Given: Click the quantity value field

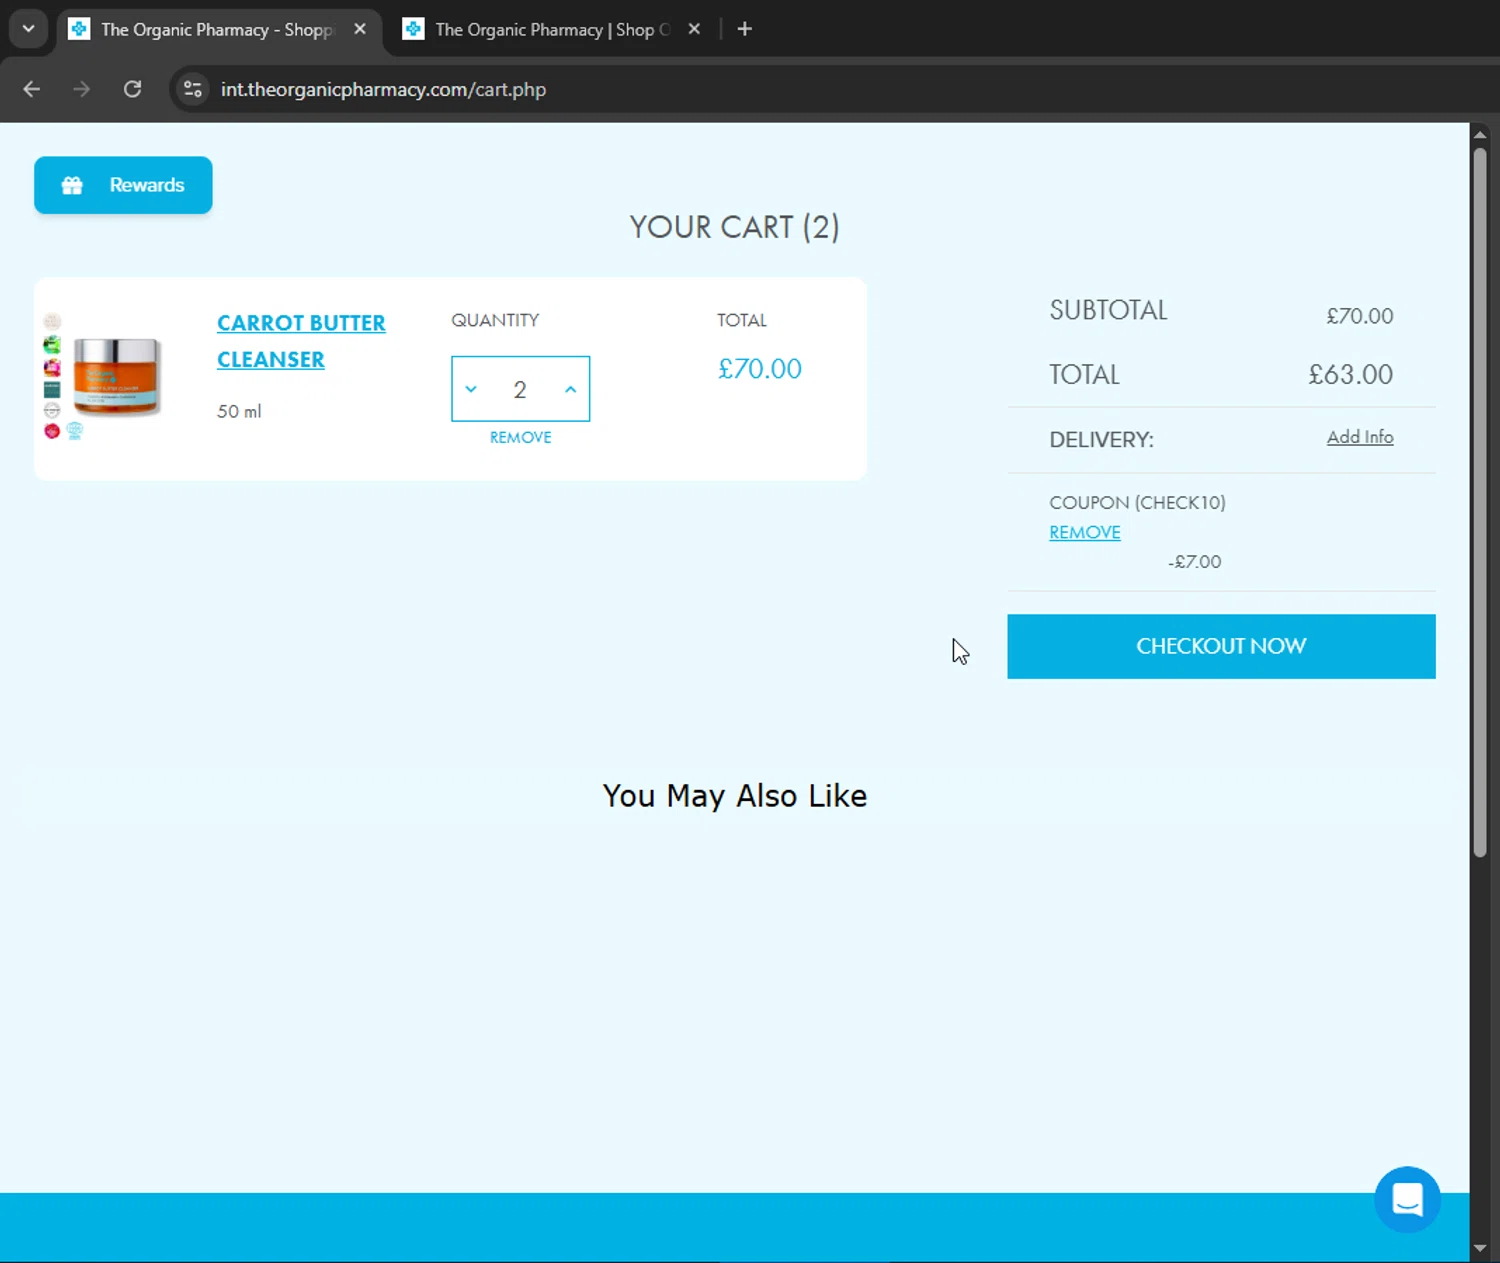Looking at the screenshot, I should coord(520,389).
